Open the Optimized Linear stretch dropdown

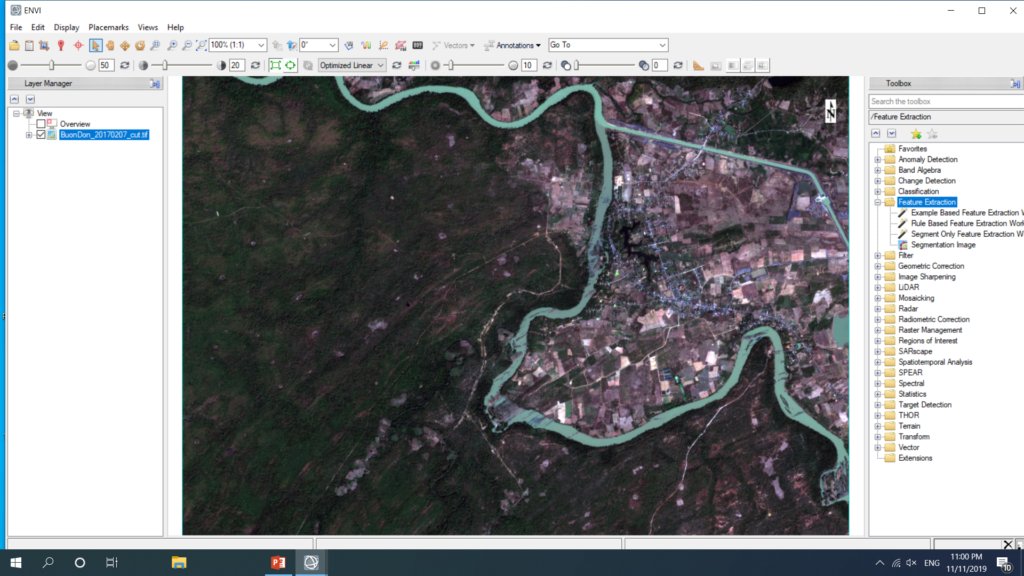coord(380,65)
